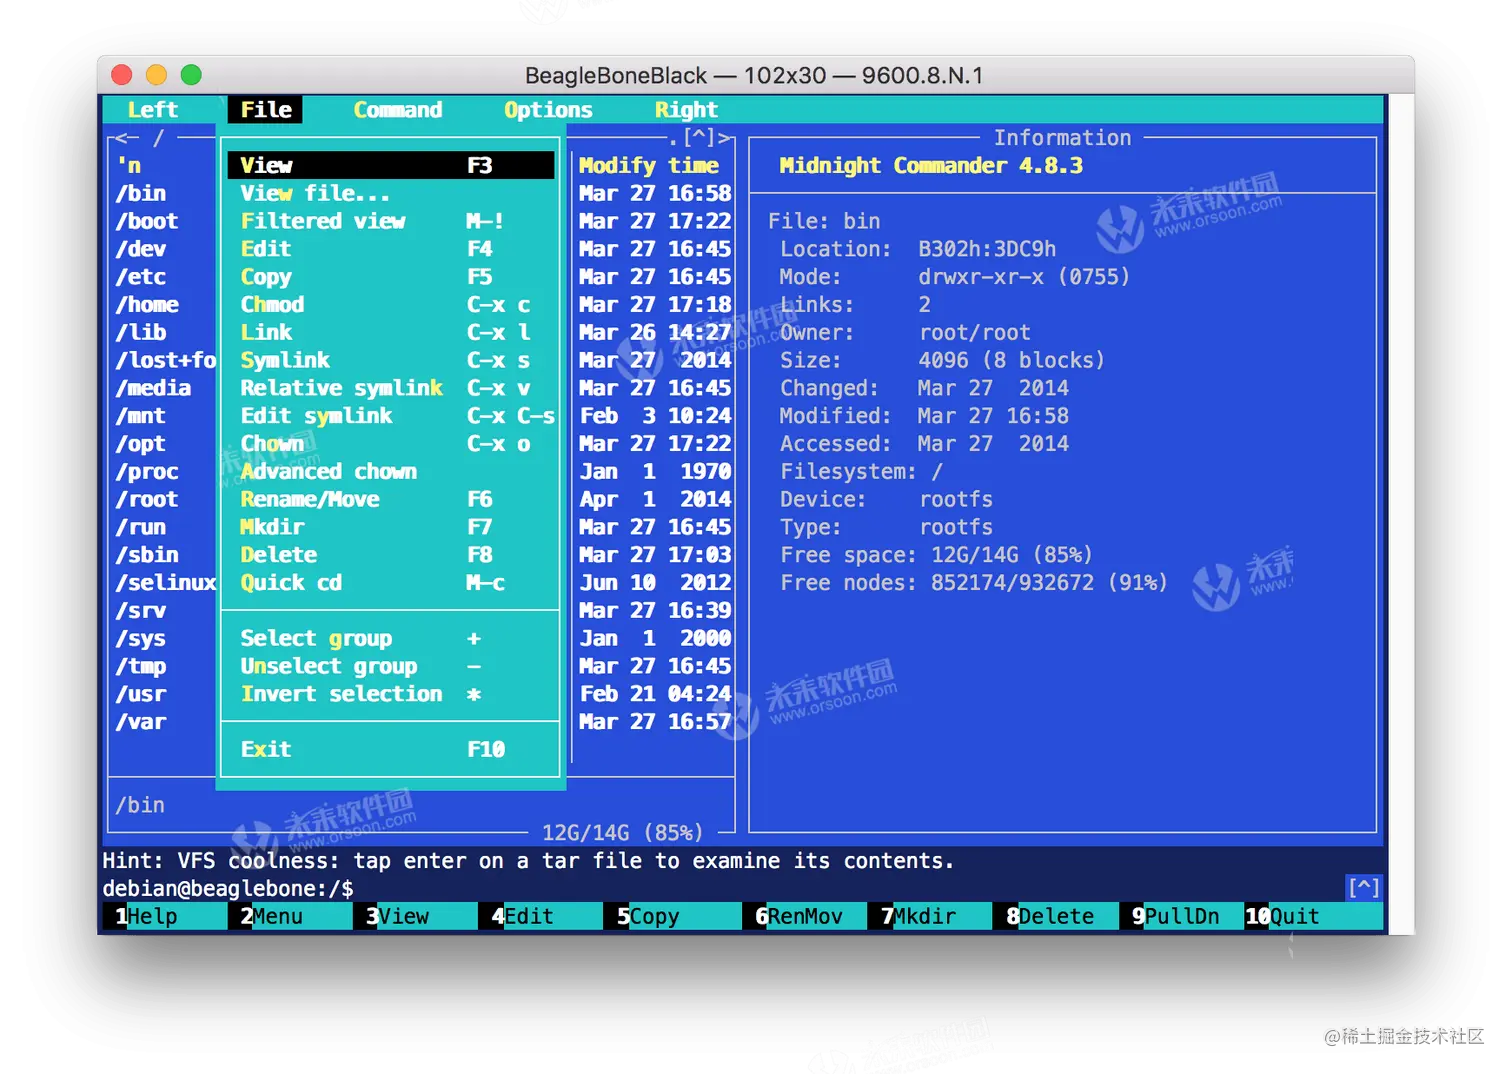The height and width of the screenshot is (1074, 1512).
Task: Select the /boot directory row
Action: (147, 221)
